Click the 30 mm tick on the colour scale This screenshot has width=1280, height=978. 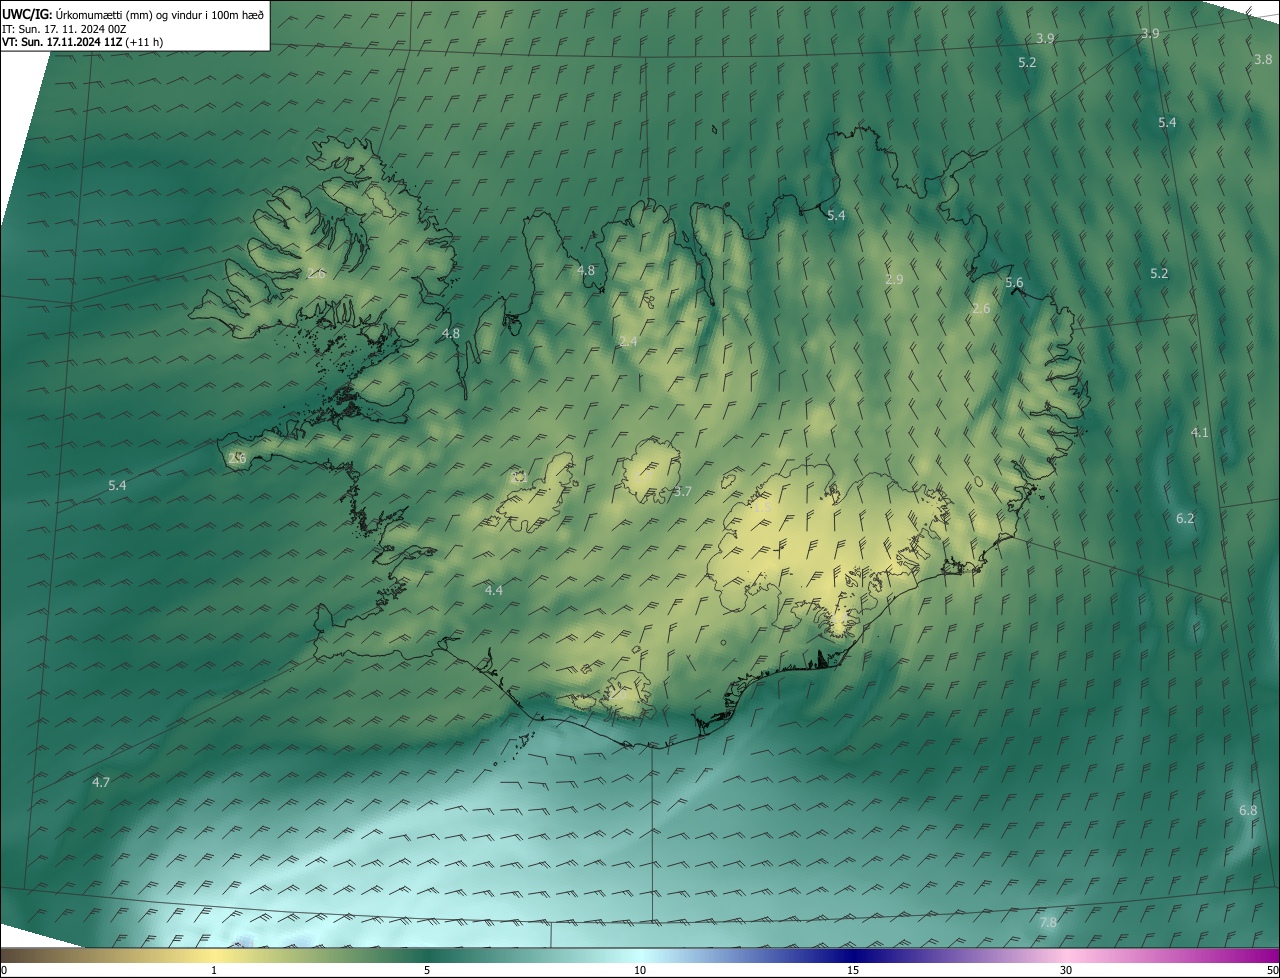click(x=1066, y=970)
